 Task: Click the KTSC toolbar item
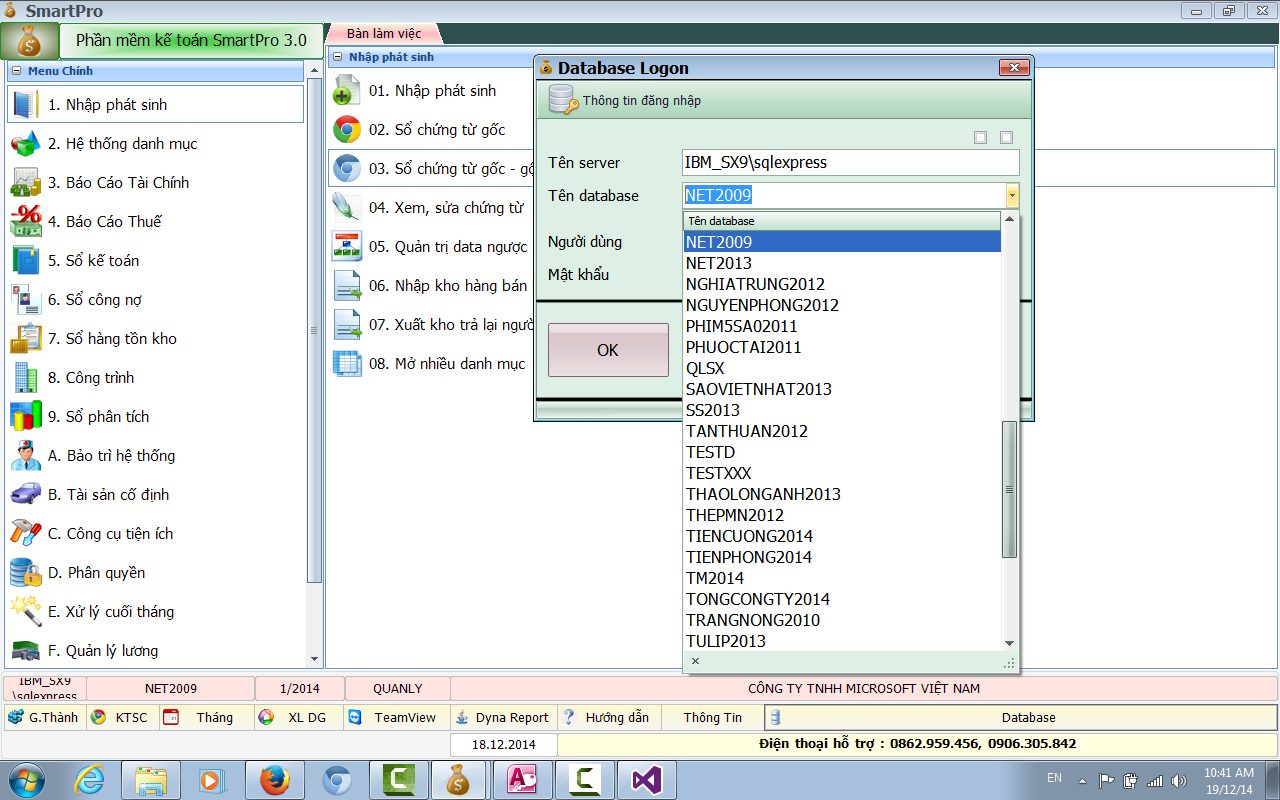tap(123, 717)
